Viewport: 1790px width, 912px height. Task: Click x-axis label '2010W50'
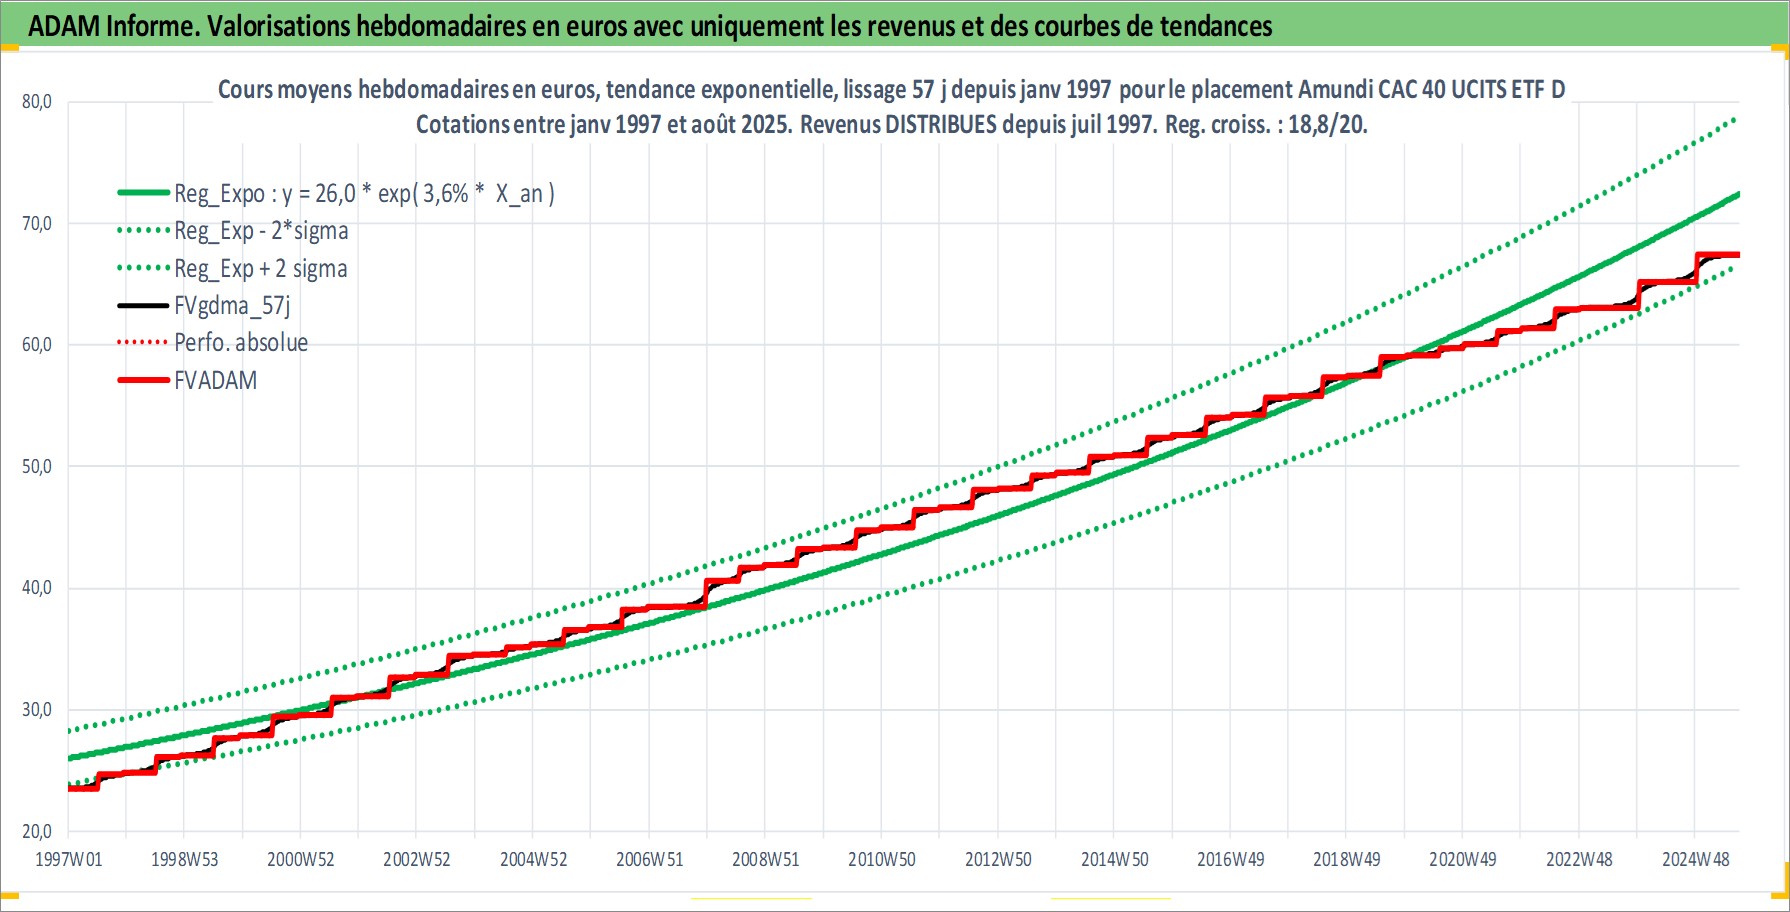coord(881,860)
